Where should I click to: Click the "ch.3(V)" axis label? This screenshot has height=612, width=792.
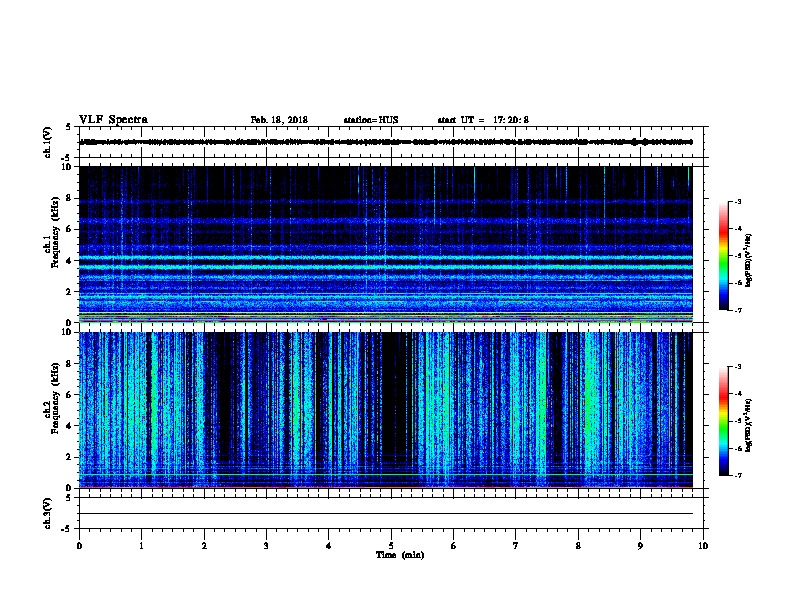coord(47,514)
